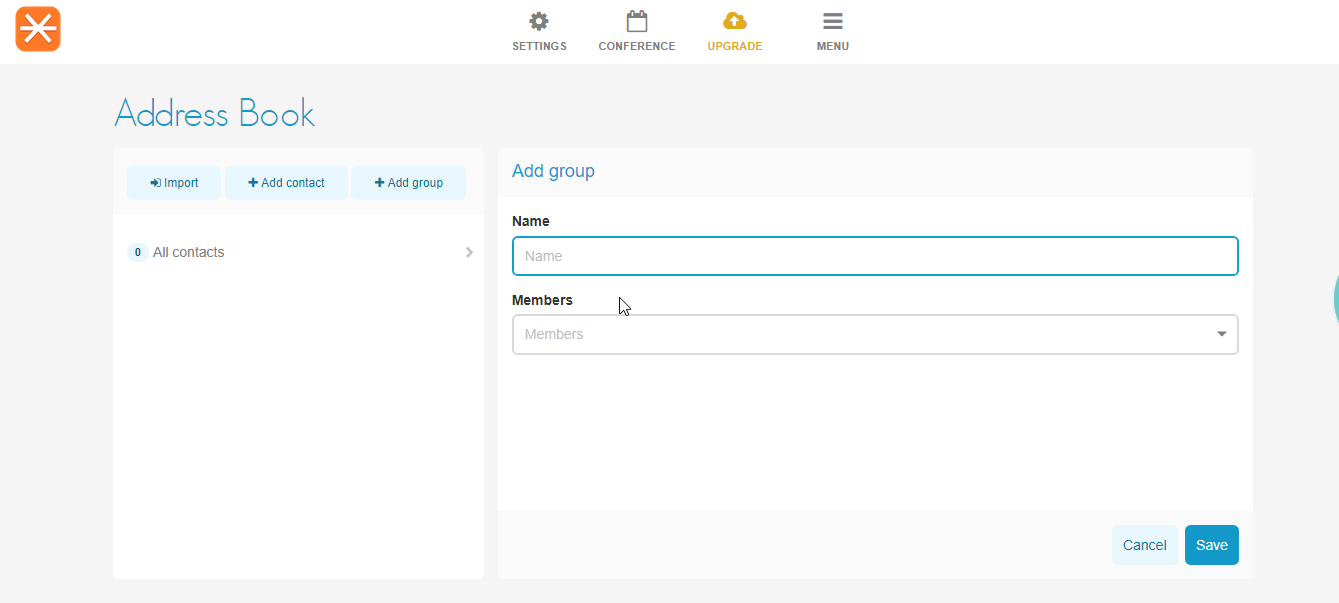Save the new group
The image size is (1339, 603).
pyautogui.click(x=1211, y=545)
